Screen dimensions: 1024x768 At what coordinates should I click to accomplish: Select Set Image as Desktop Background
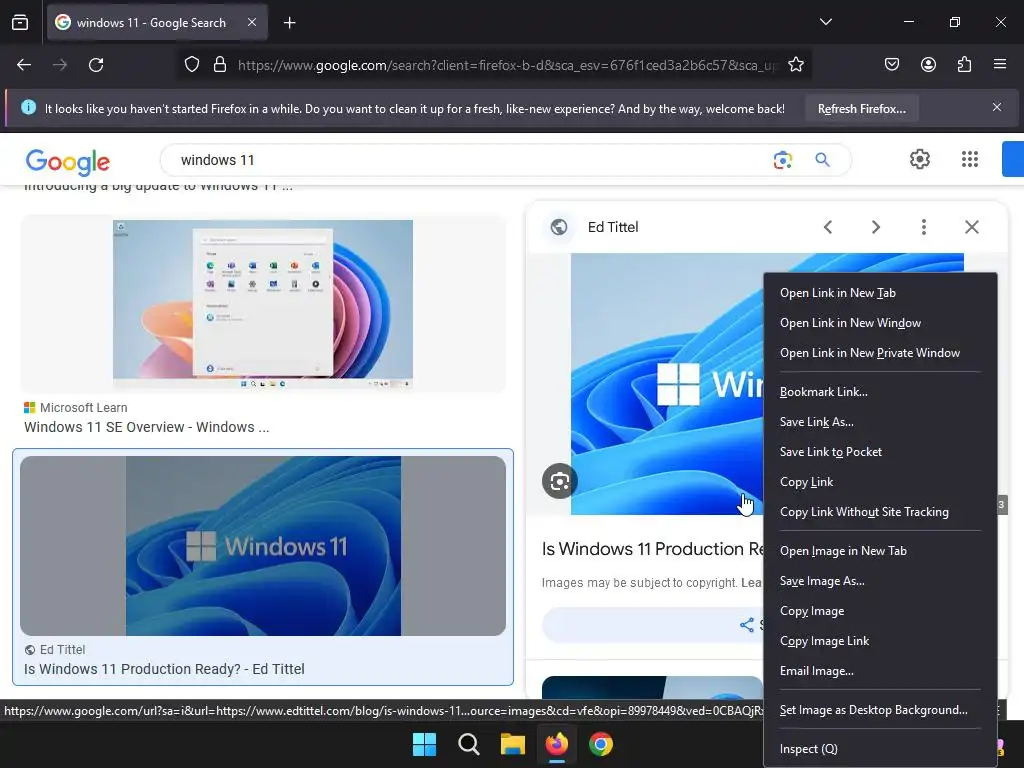click(880, 710)
